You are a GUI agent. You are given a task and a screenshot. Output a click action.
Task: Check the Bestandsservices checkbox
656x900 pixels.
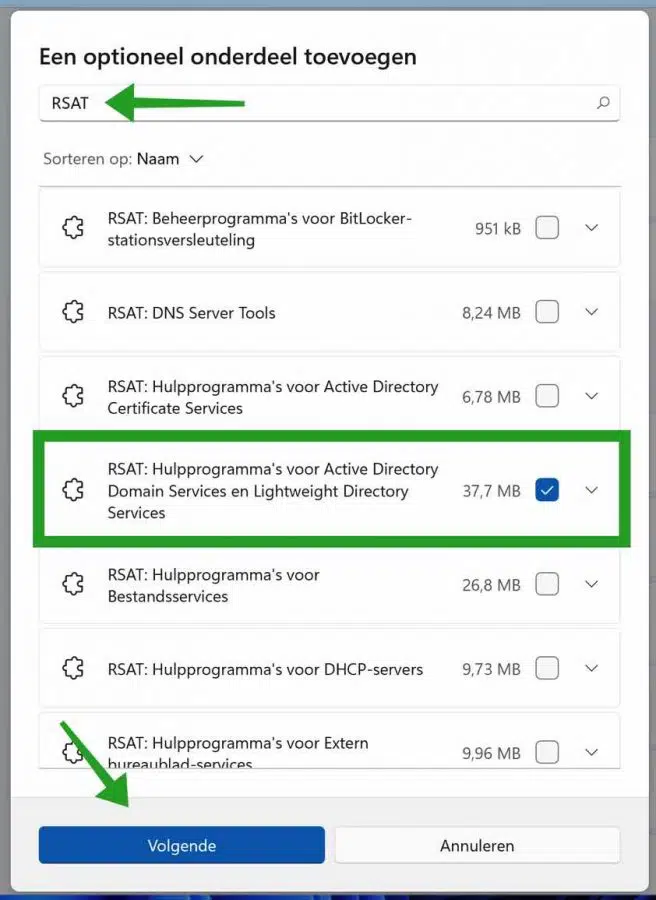[547, 584]
